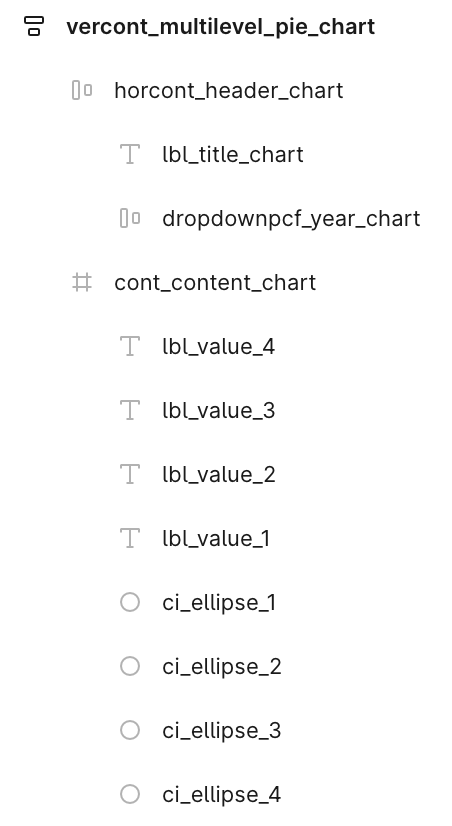Click the text icon beside lbl_value_2
The height and width of the screenshot is (826, 452).
click(130, 475)
